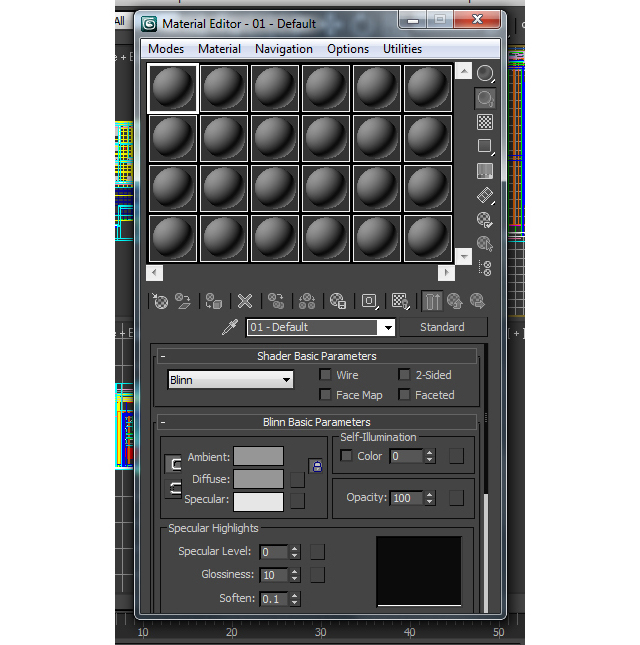Image resolution: width=640 pixels, height=645 pixels.
Task: Click the Make Material Copy icon
Action: pos(276,301)
